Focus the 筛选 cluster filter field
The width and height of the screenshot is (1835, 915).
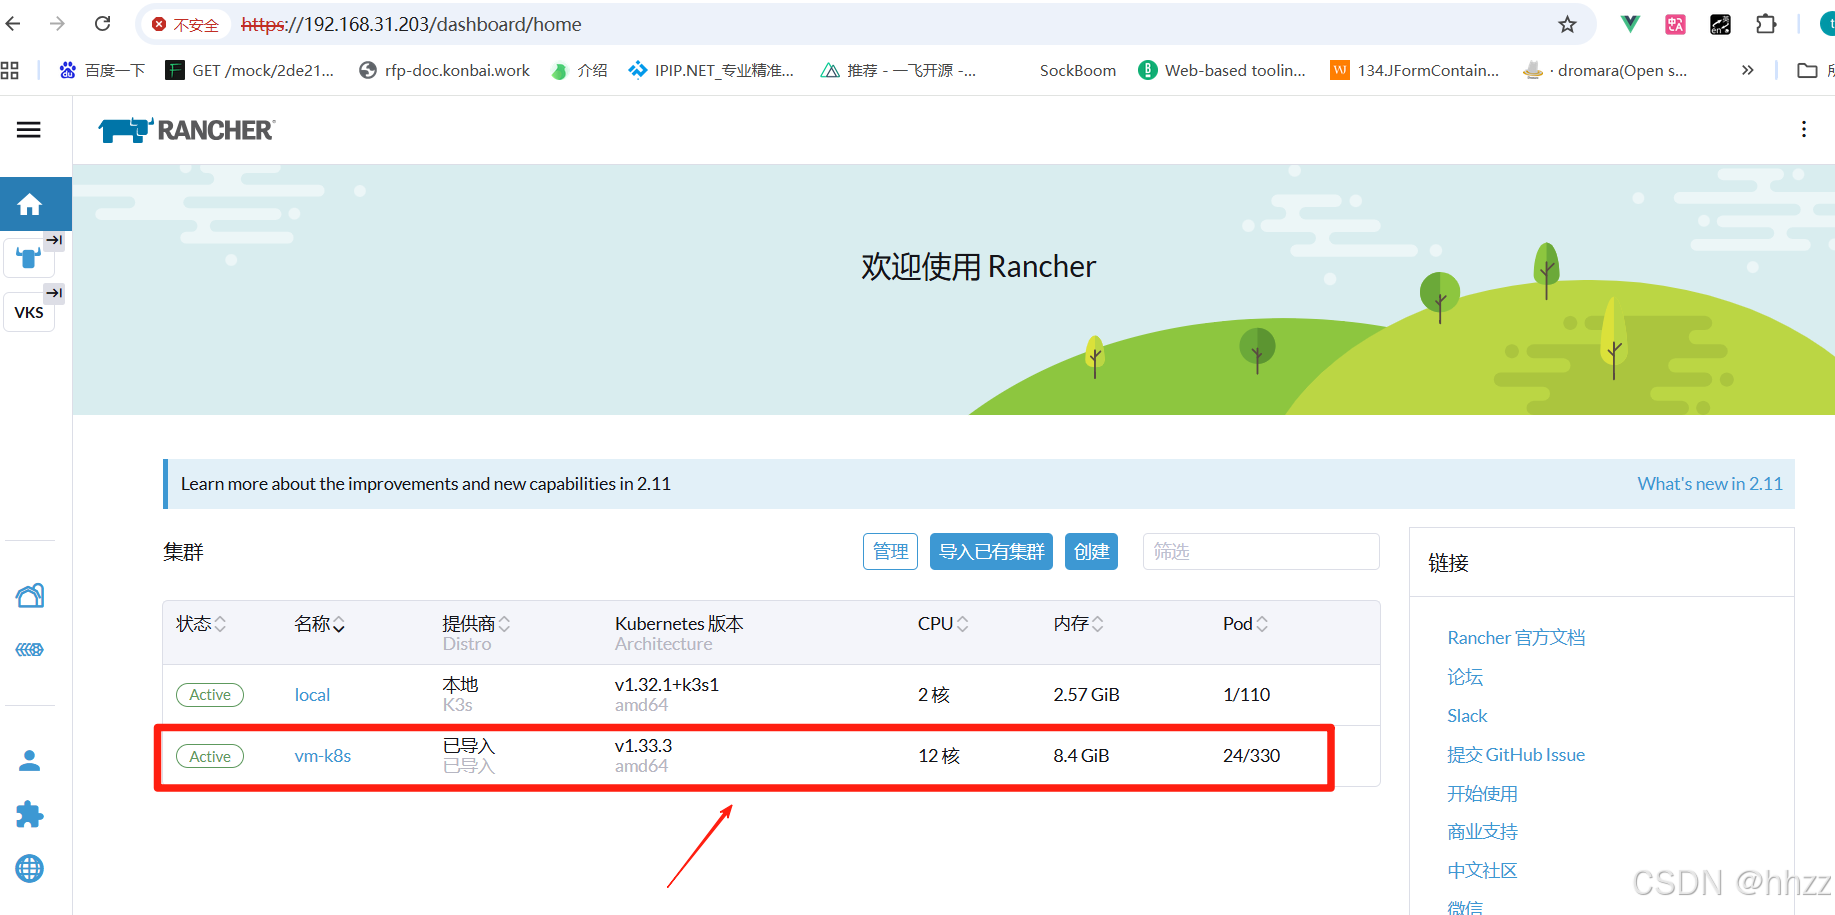pyautogui.click(x=1261, y=552)
